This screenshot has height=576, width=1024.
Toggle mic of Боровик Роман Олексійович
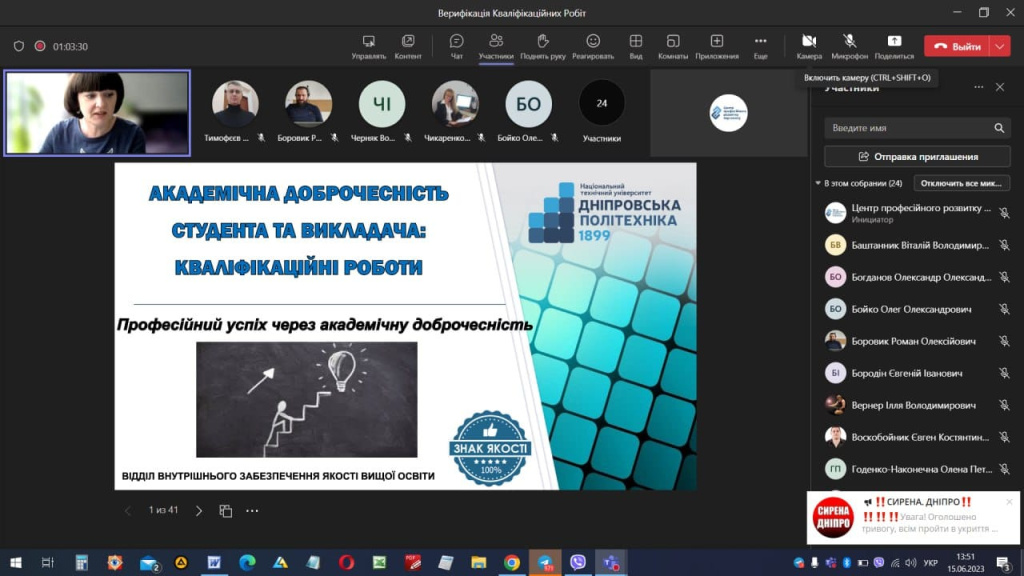pyautogui.click(x=1004, y=341)
